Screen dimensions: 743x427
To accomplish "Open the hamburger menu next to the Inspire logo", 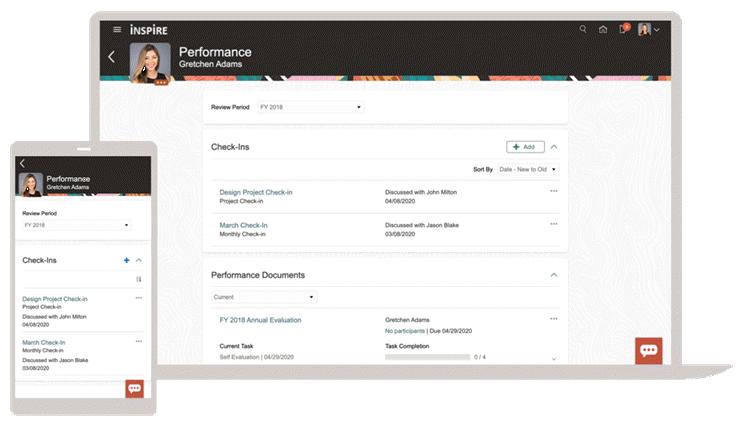I will (x=117, y=30).
